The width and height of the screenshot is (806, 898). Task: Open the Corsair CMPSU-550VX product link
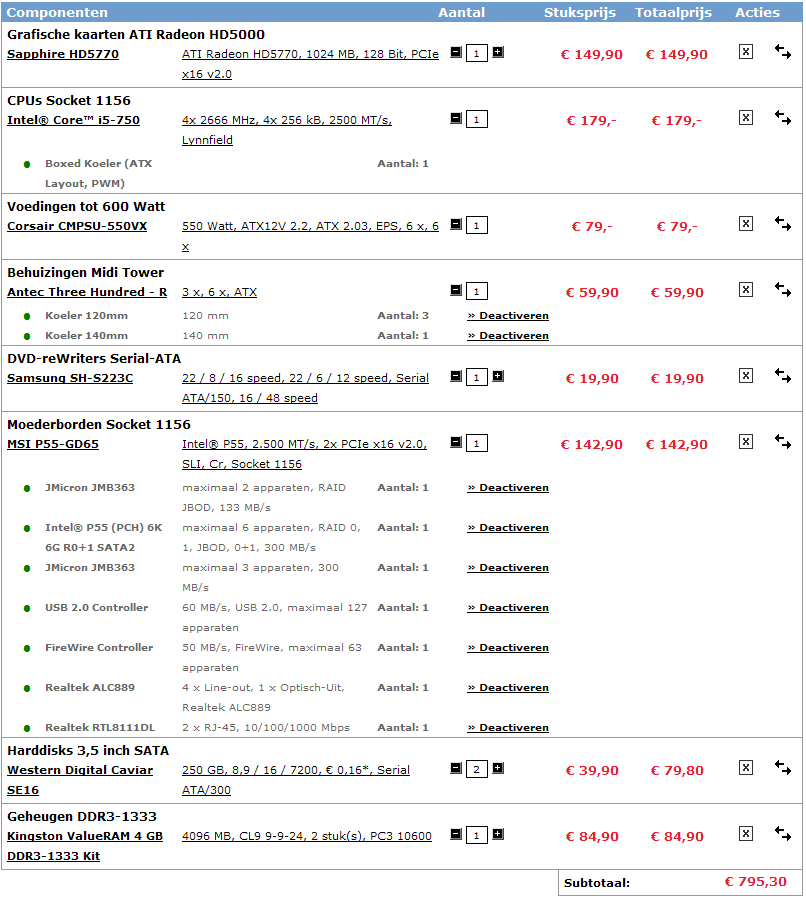(77, 226)
